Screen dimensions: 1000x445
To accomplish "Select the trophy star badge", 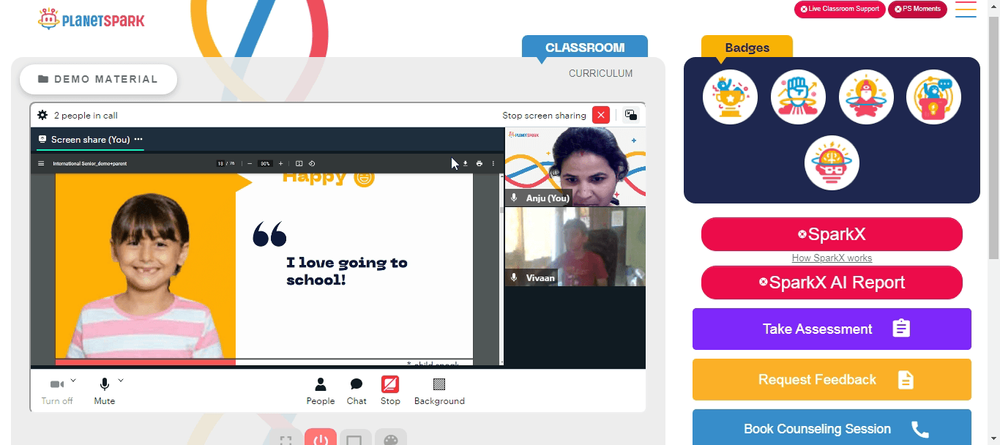I will tap(730, 97).
